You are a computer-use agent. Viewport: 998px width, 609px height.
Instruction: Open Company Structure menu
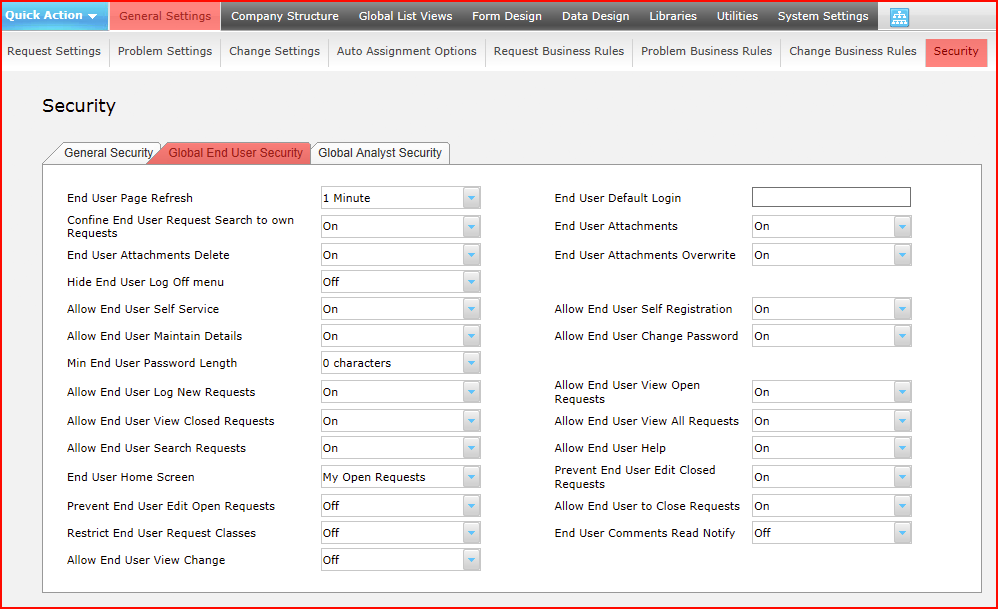tap(285, 16)
